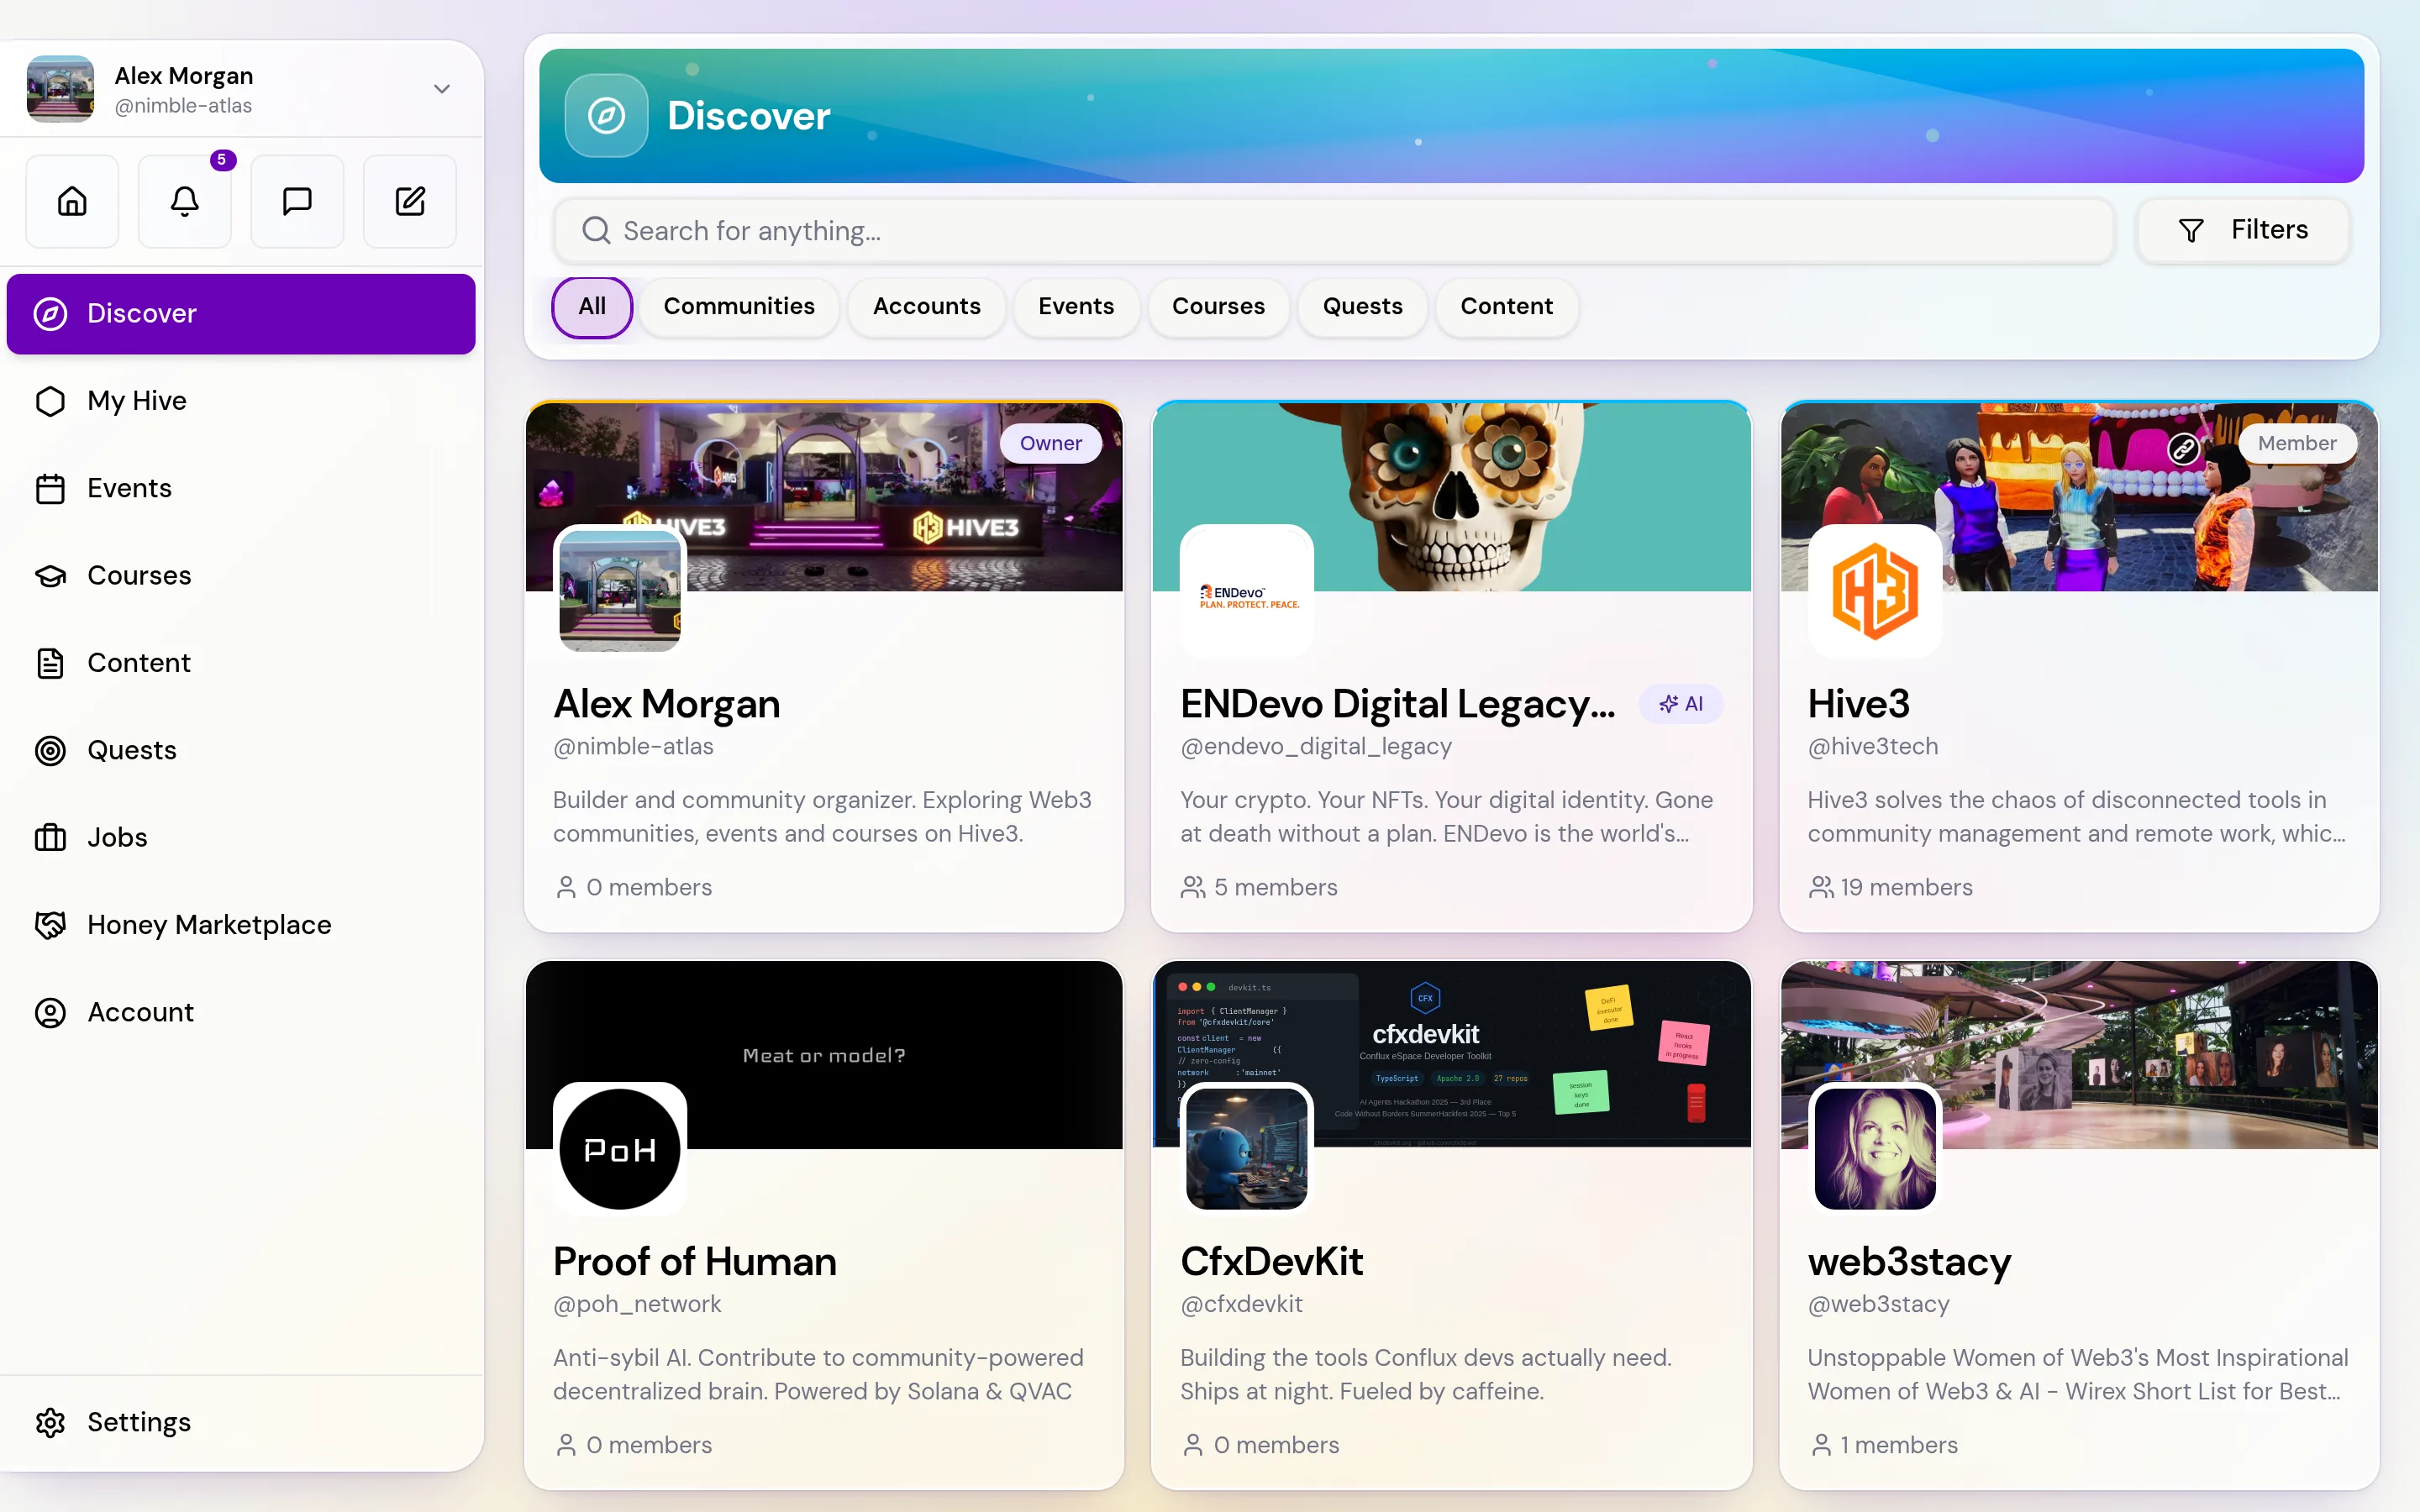Click CfxDevKit blue bear avatar thumbnail
The height and width of the screenshot is (1512, 2420).
(x=1247, y=1149)
